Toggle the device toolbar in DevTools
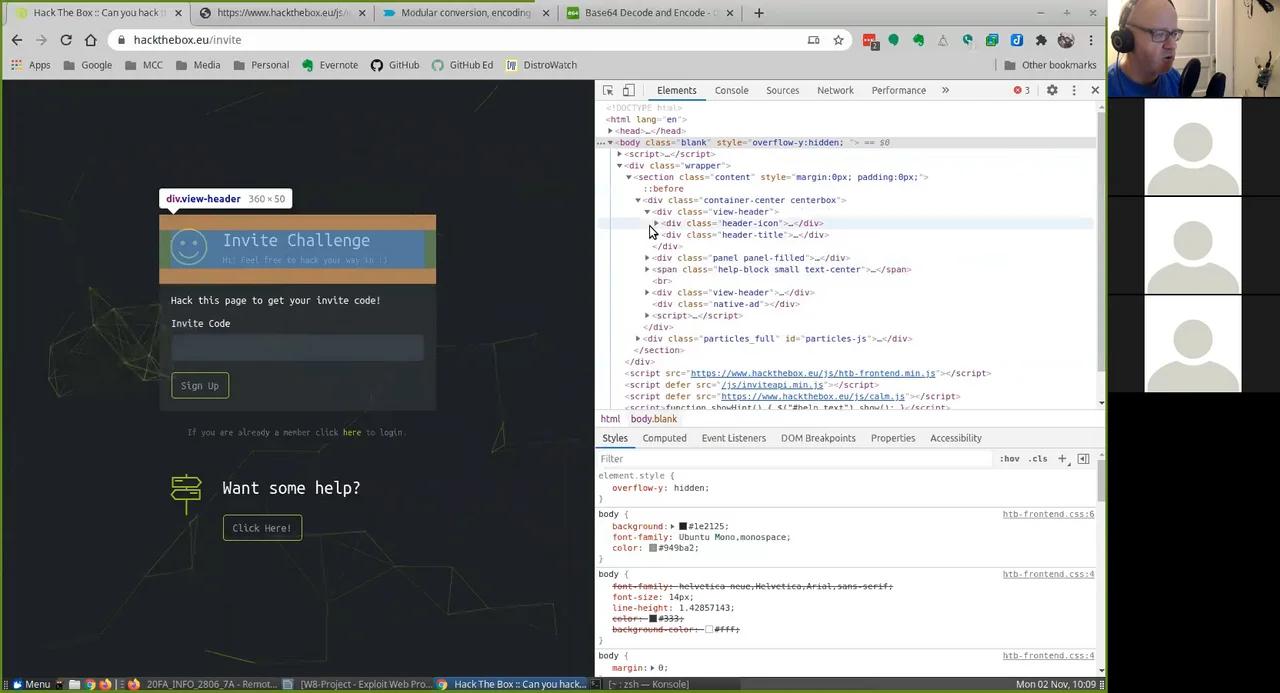The height and width of the screenshot is (693, 1280). [628, 90]
